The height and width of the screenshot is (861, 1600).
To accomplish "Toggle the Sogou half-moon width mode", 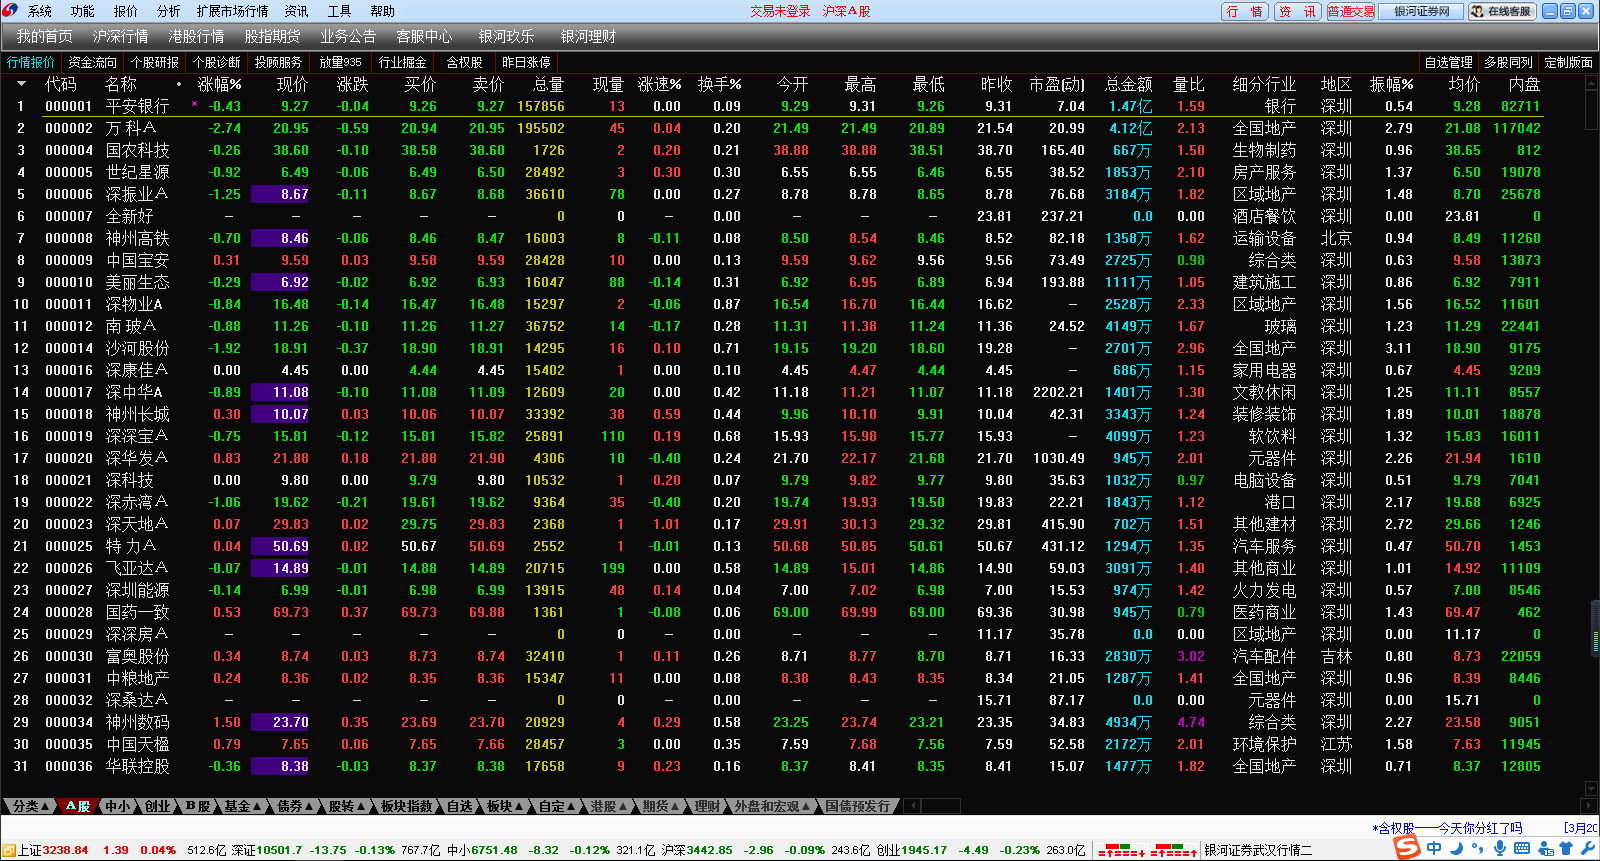I will click(x=1456, y=848).
